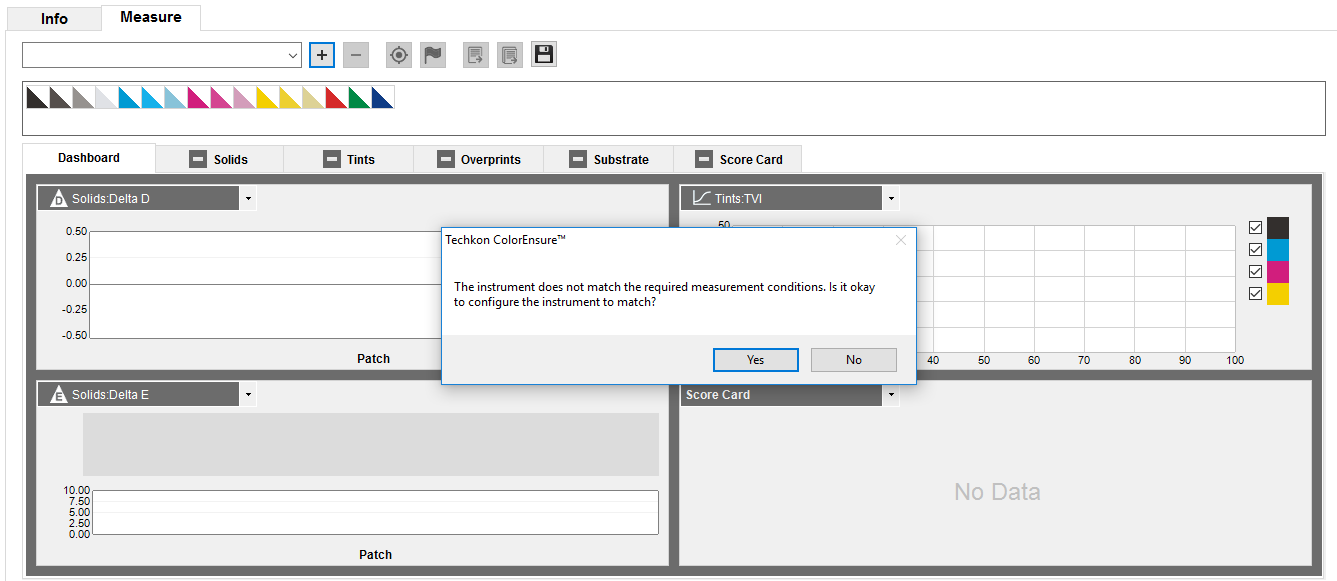Image resolution: width=1337 pixels, height=581 pixels.
Task: Click the minus icon to remove a measurement
Action: [356, 55]
